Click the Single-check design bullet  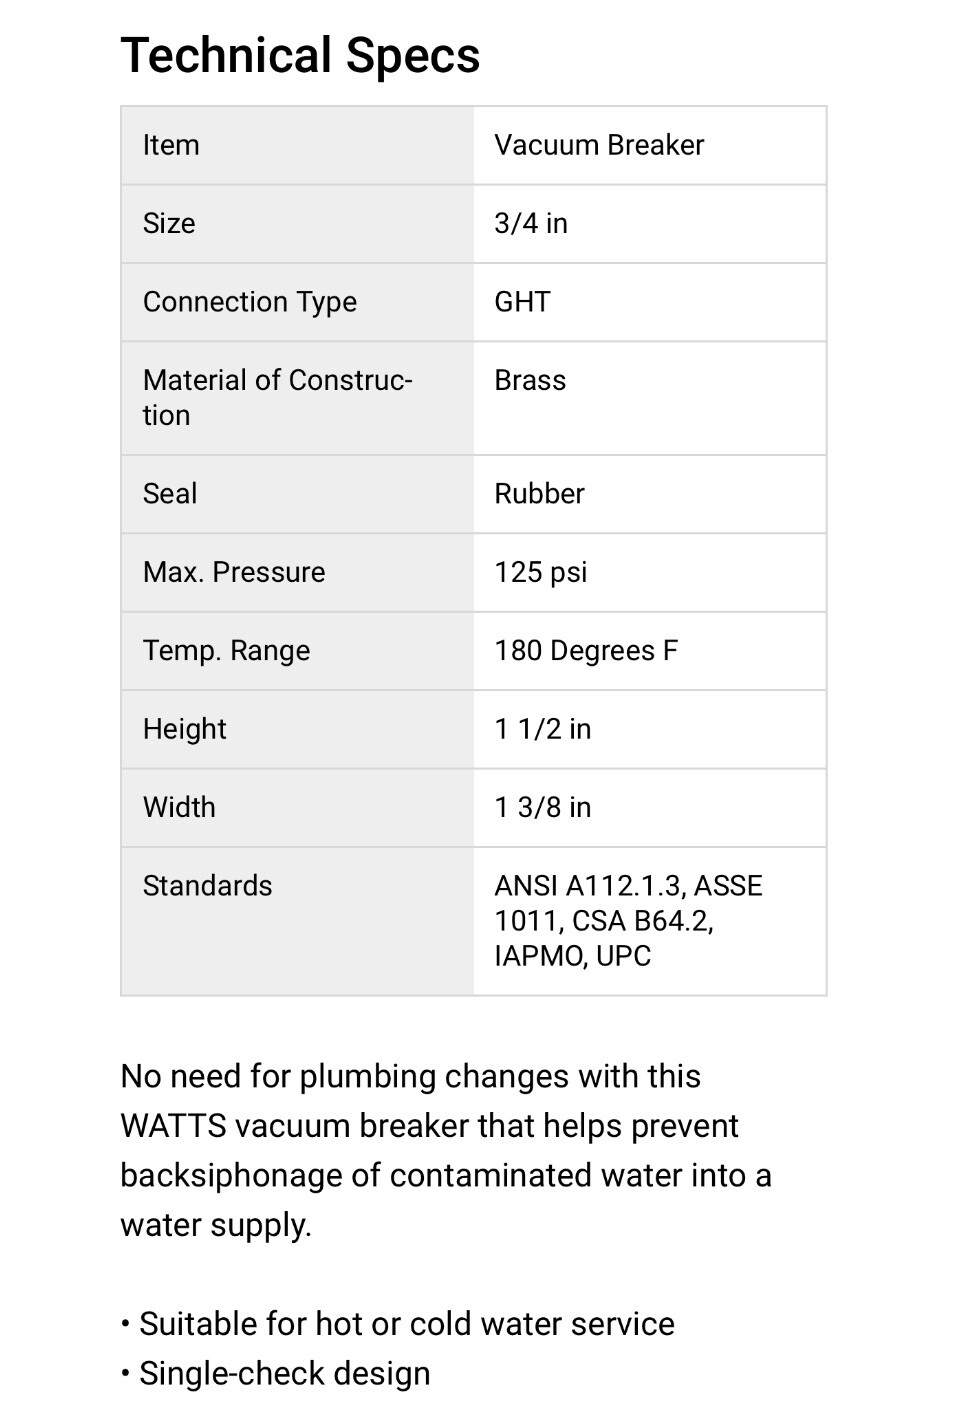point(276,1374)
